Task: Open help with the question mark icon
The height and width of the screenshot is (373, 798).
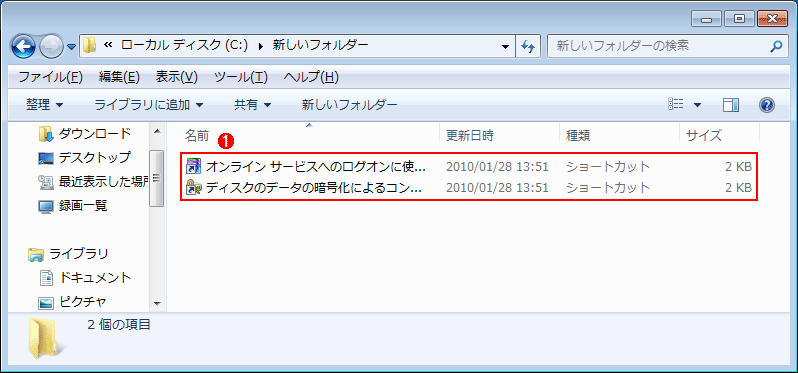Action: tap(766, 105)
